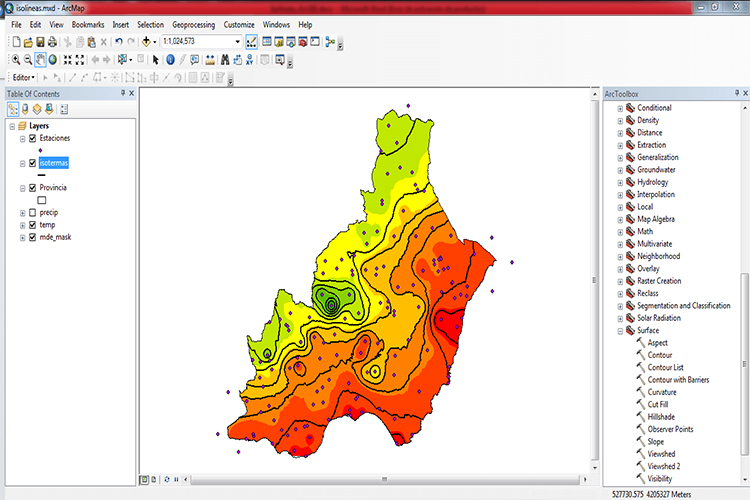
Task: Click the Provincia layer symbol swatch
Action: pyautogui.click(x=41, y=199)
